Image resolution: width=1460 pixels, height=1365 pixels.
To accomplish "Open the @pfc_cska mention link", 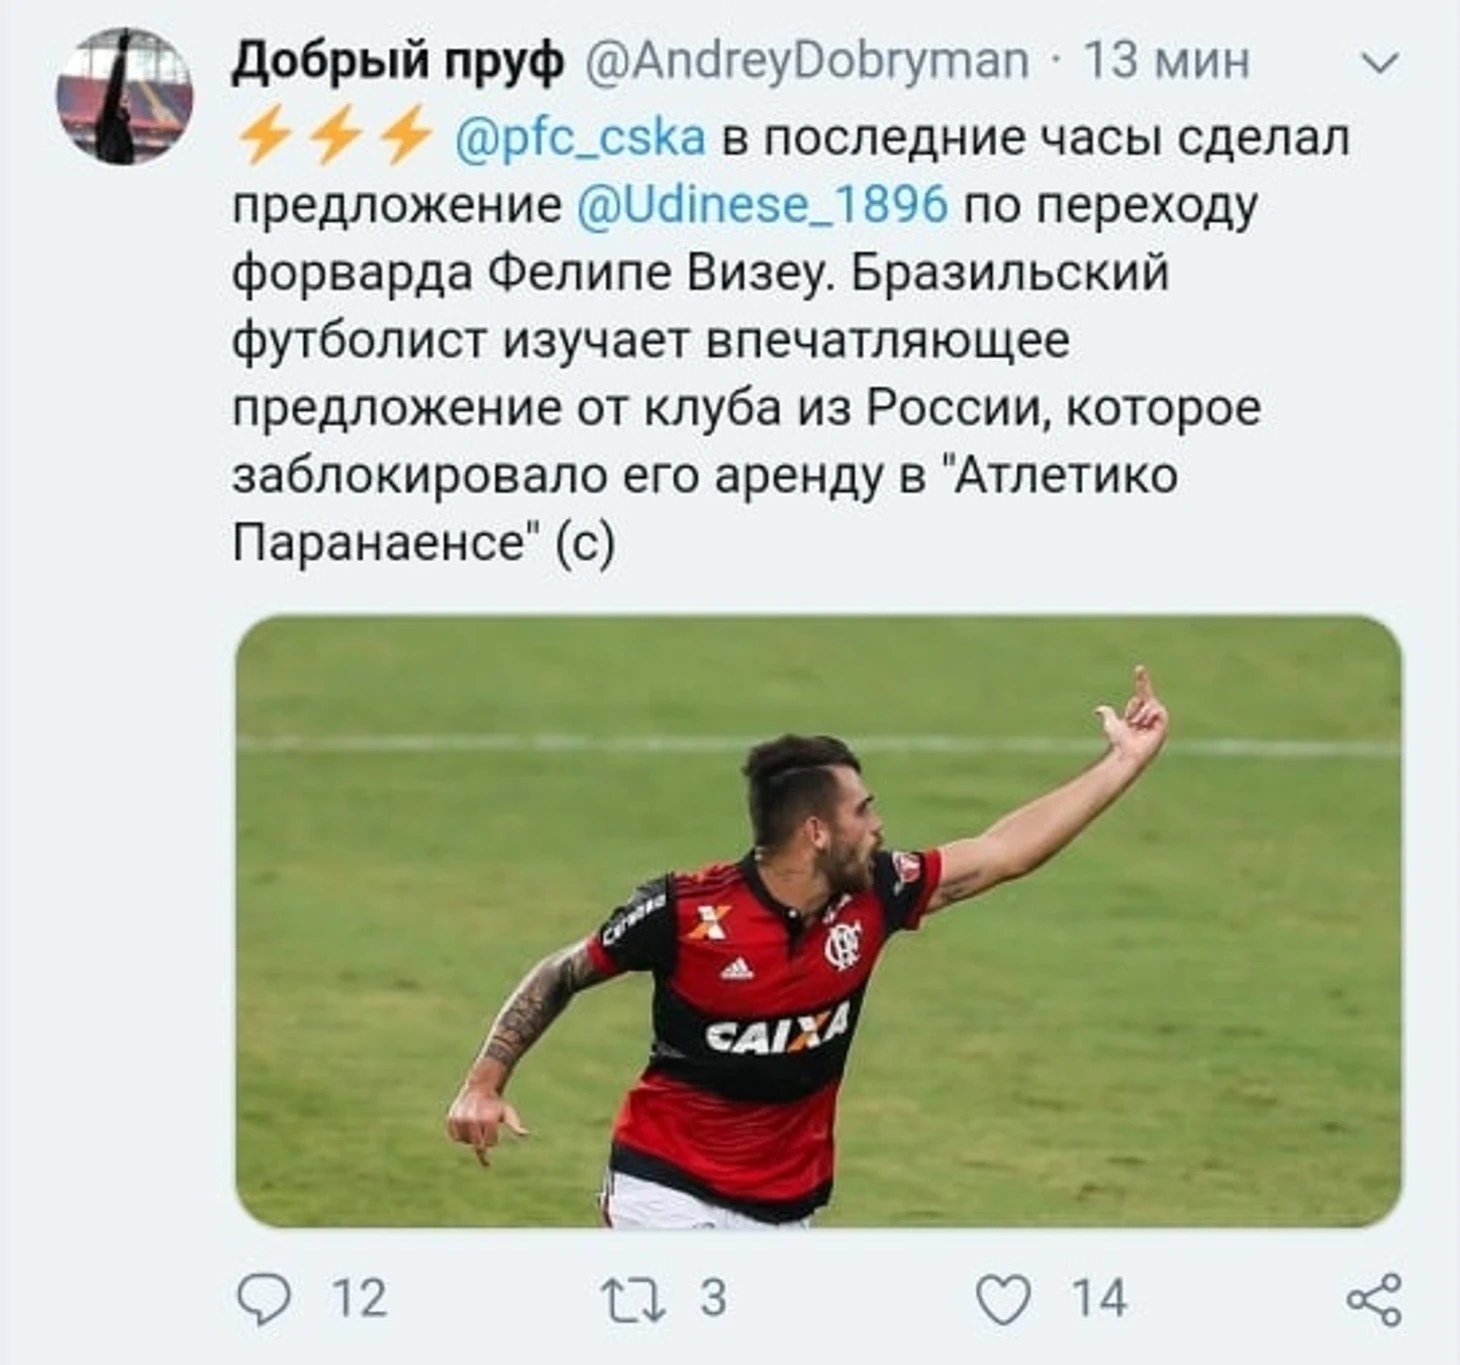I will [x=580, y=138].
